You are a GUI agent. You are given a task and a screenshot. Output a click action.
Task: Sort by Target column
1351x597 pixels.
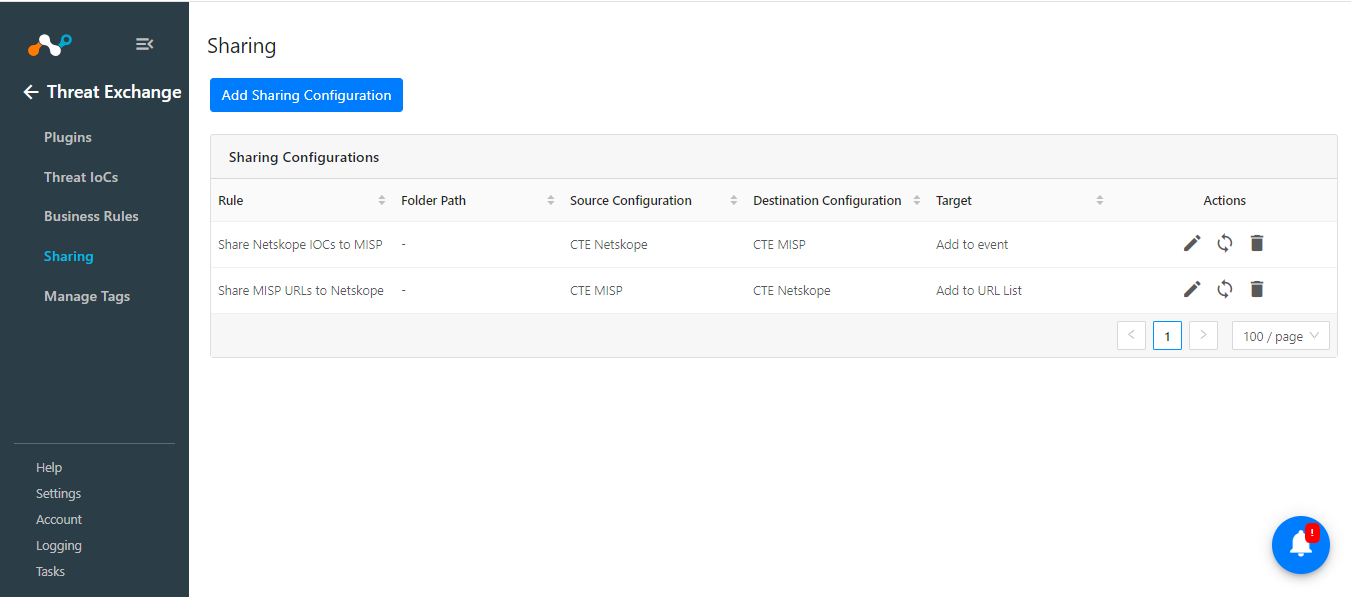pyautogui.click(x=1100, y=200)
